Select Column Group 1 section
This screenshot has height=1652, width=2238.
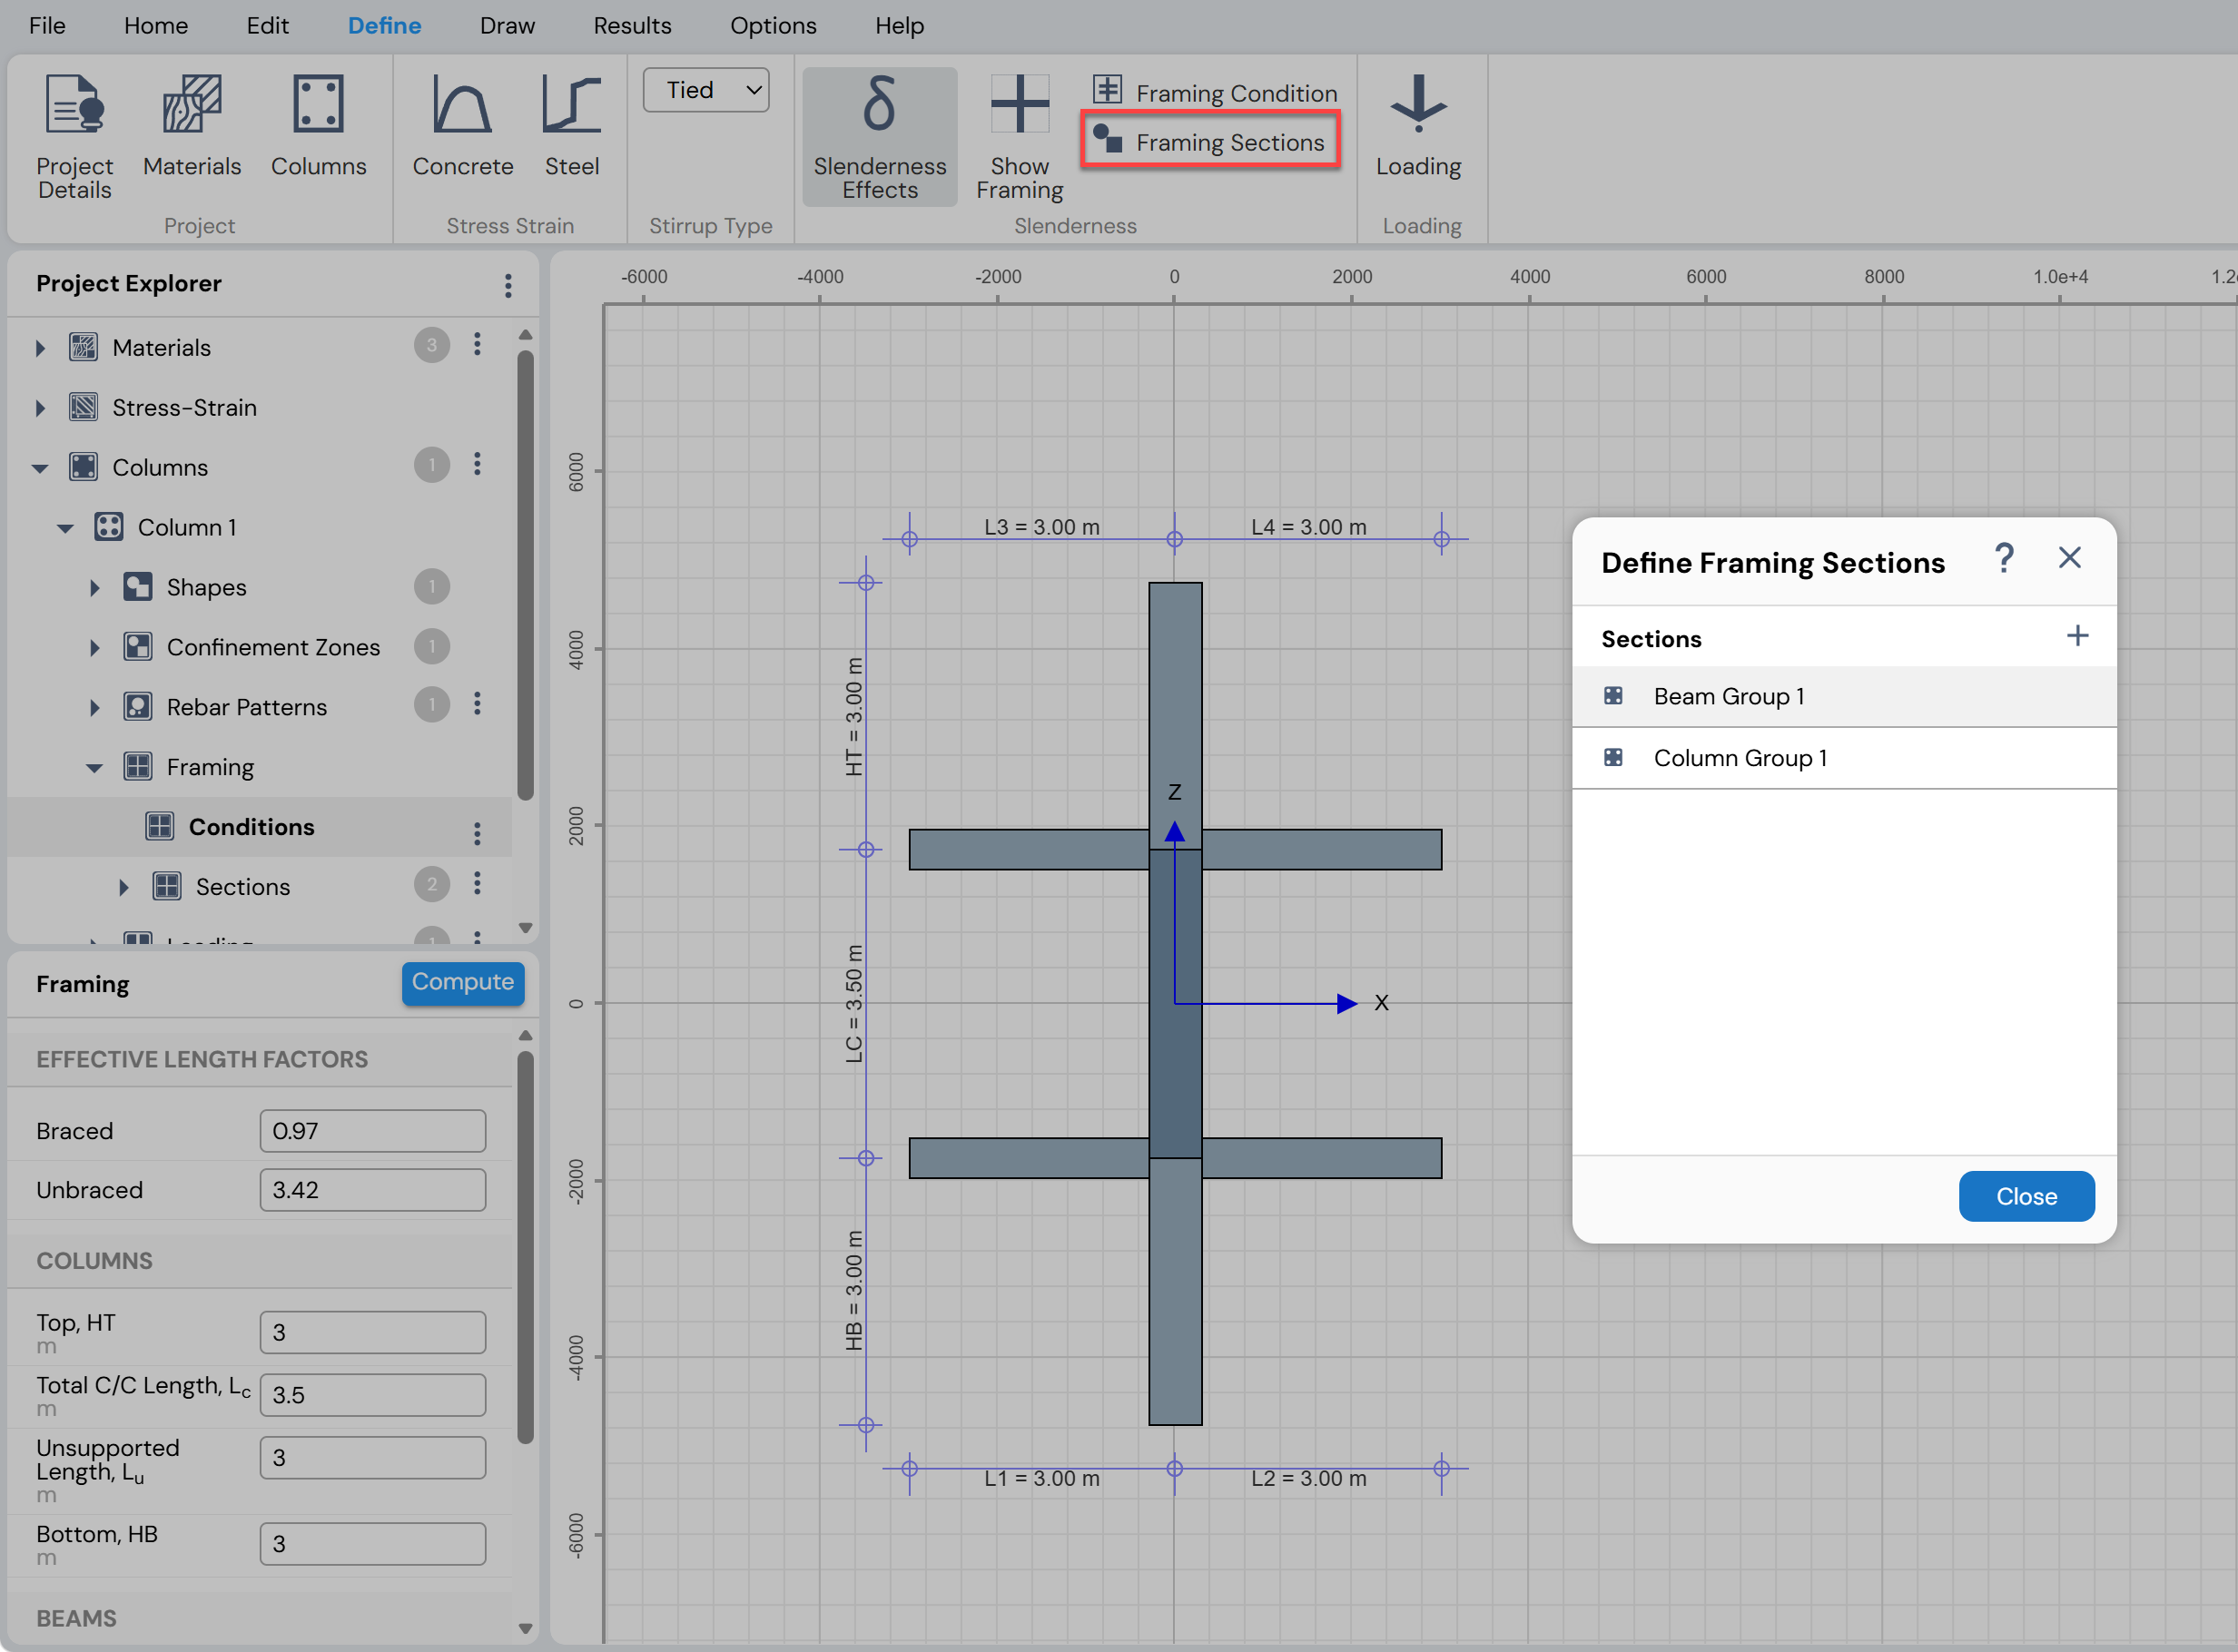coord(1844,758)
